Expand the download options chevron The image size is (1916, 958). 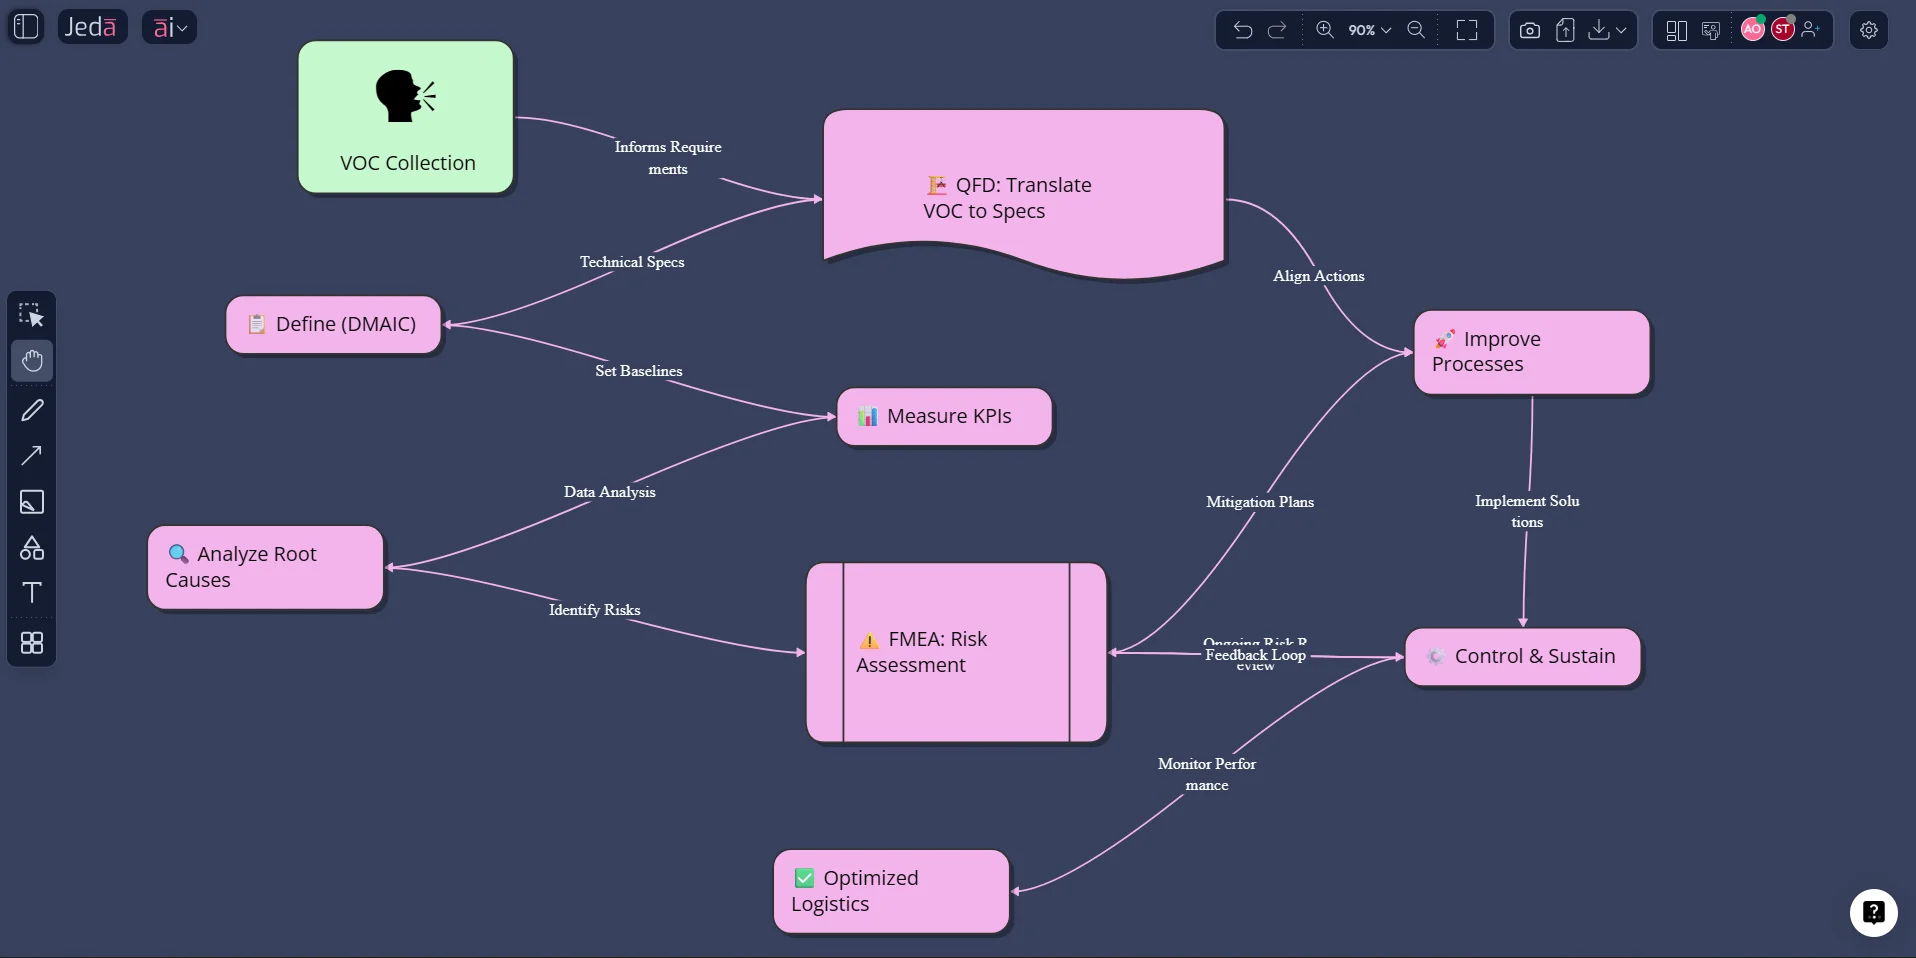(x=1622, y=30)
